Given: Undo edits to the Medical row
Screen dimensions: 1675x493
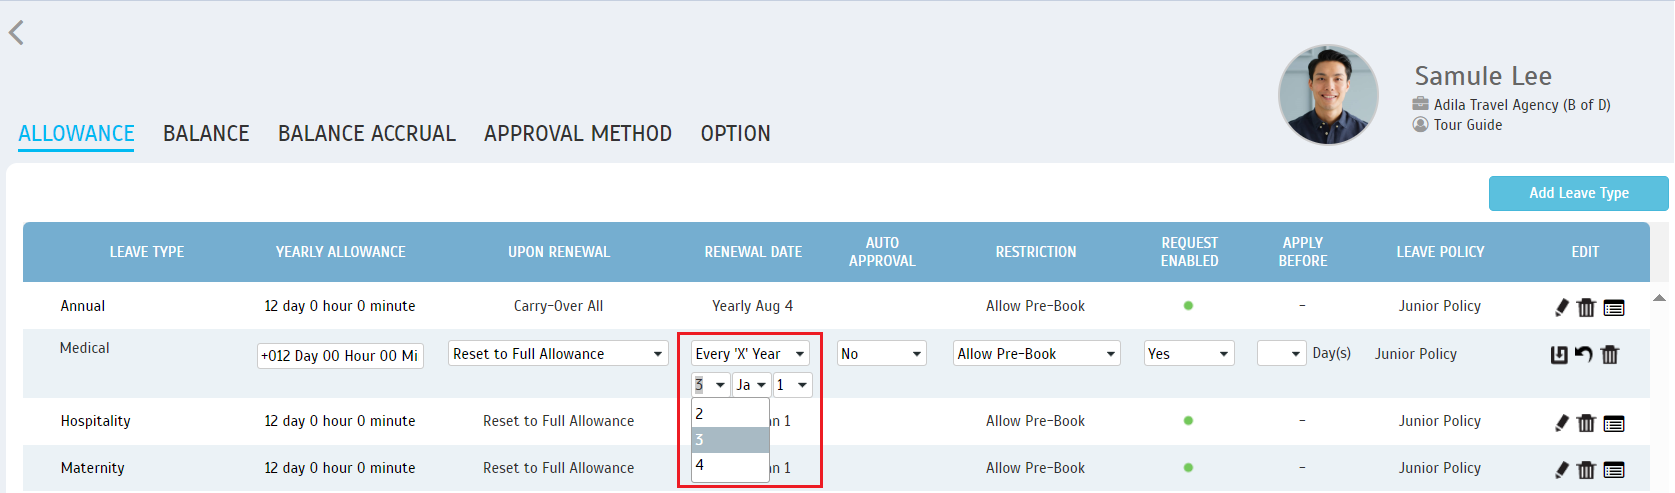Looking at the screenshot, I should tap(1583, 354).
